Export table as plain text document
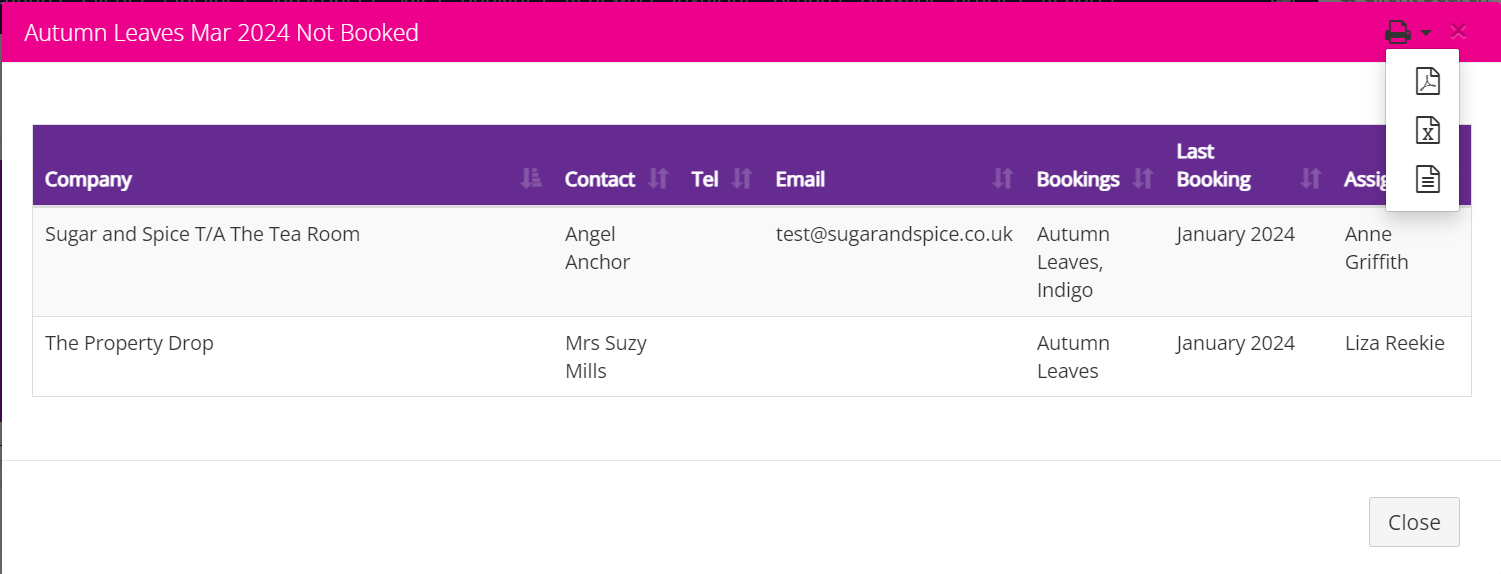Image resolution: width=1501 pixels, height=574 pixels. 1428,179
